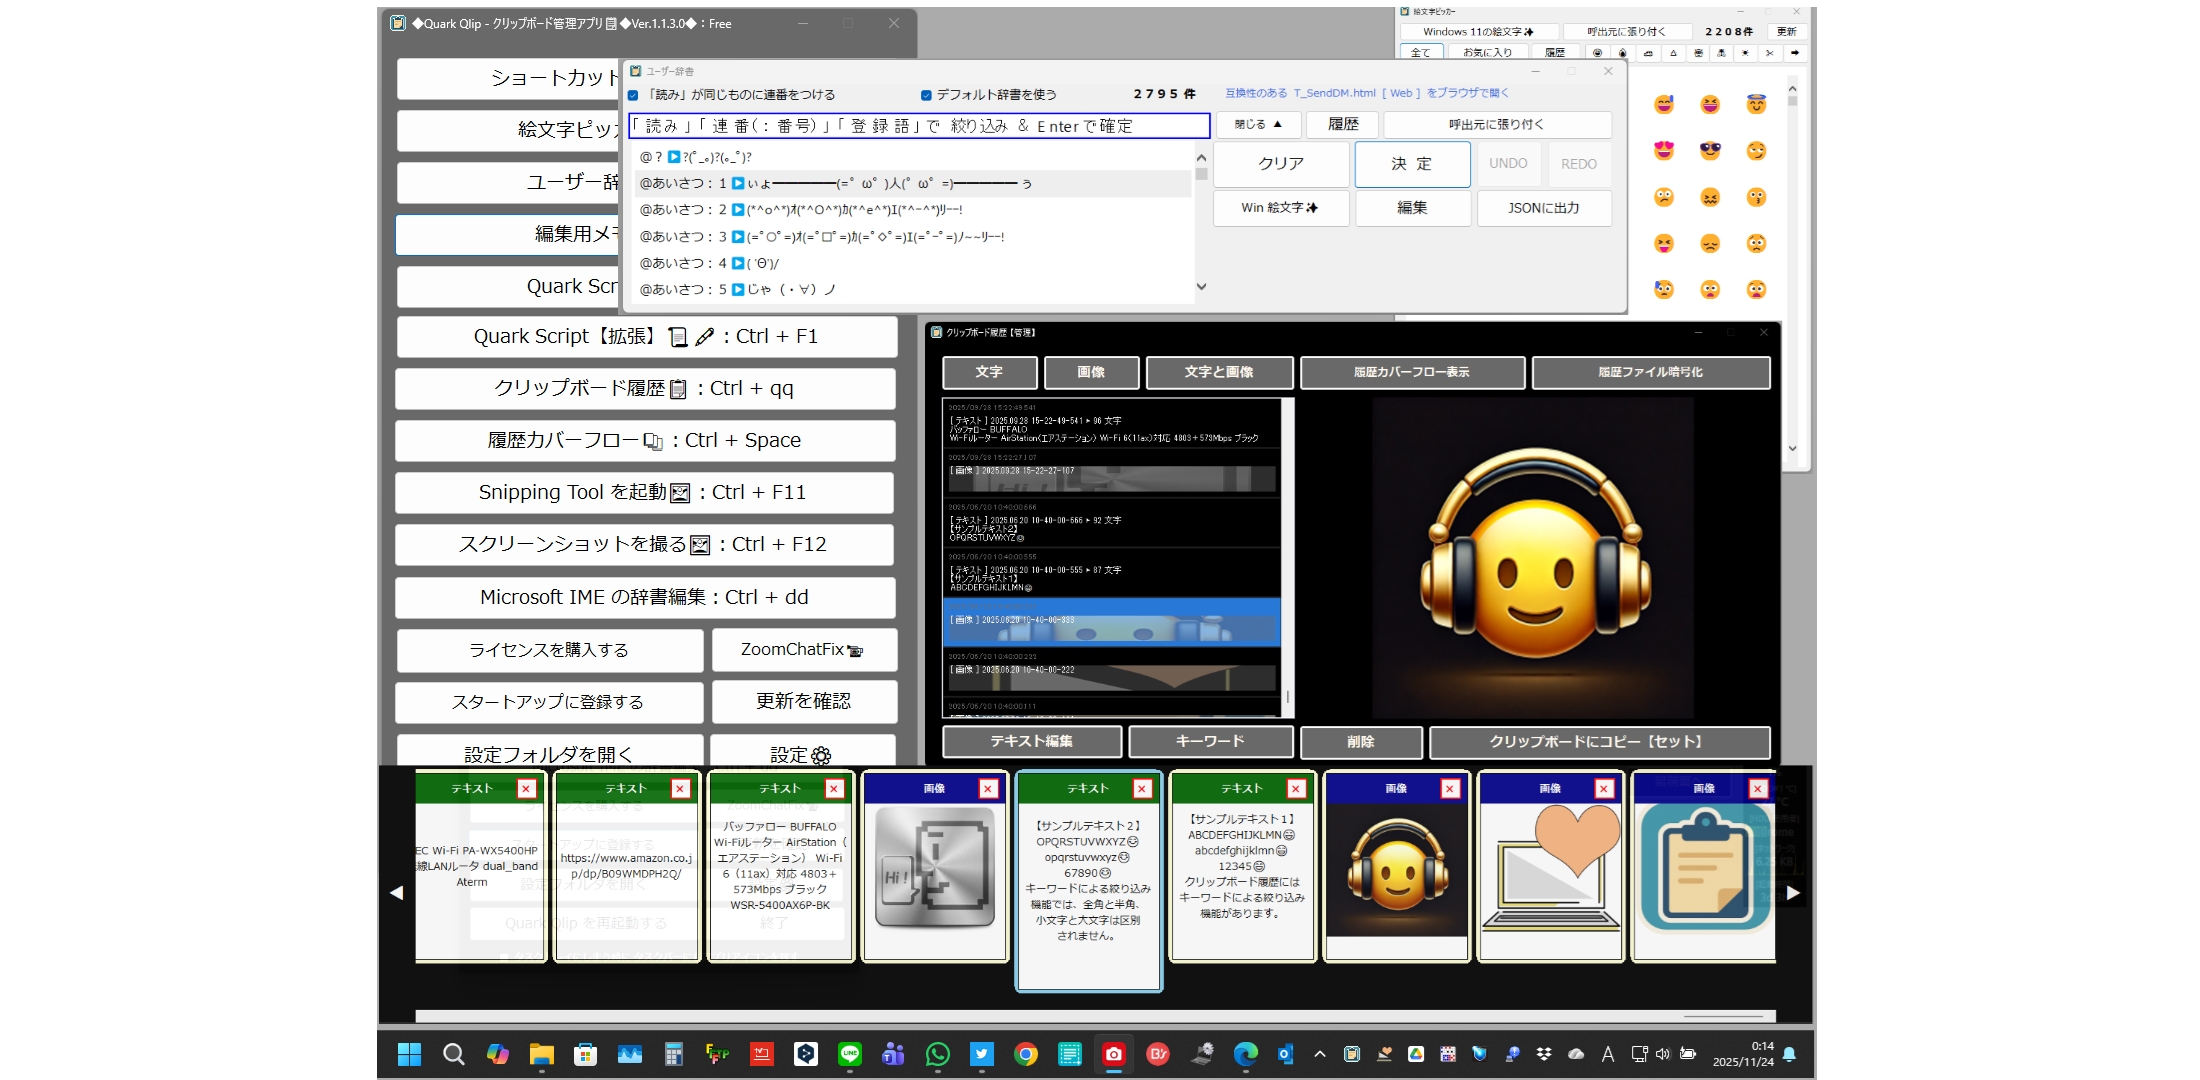This screenshot has width=2200, height=1080.
Task: Uncheck the デフォルト辞書を使う checkbox
Action: click(925, 93)
